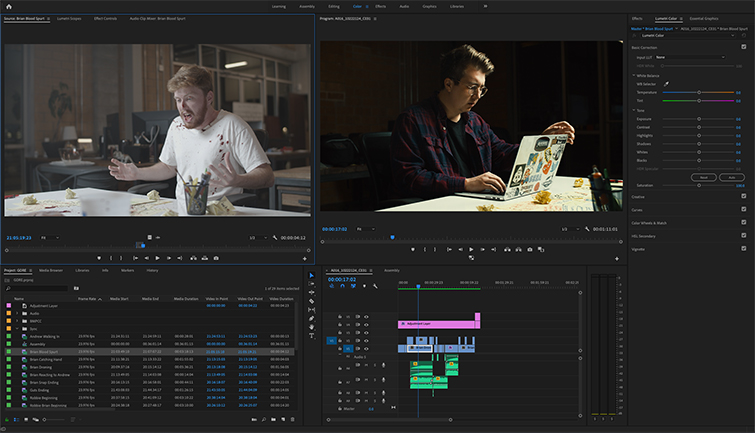Open Program monitor settings wrench

pos(587,229)
